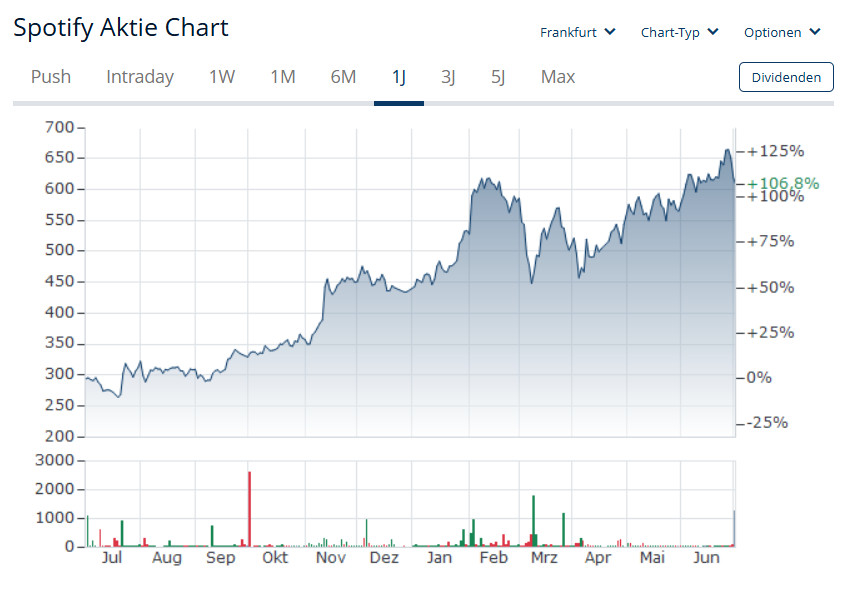The width and height of the screenshot is (845, 591).
Task: Click the 700 price axis label
Action: (59, 127)
